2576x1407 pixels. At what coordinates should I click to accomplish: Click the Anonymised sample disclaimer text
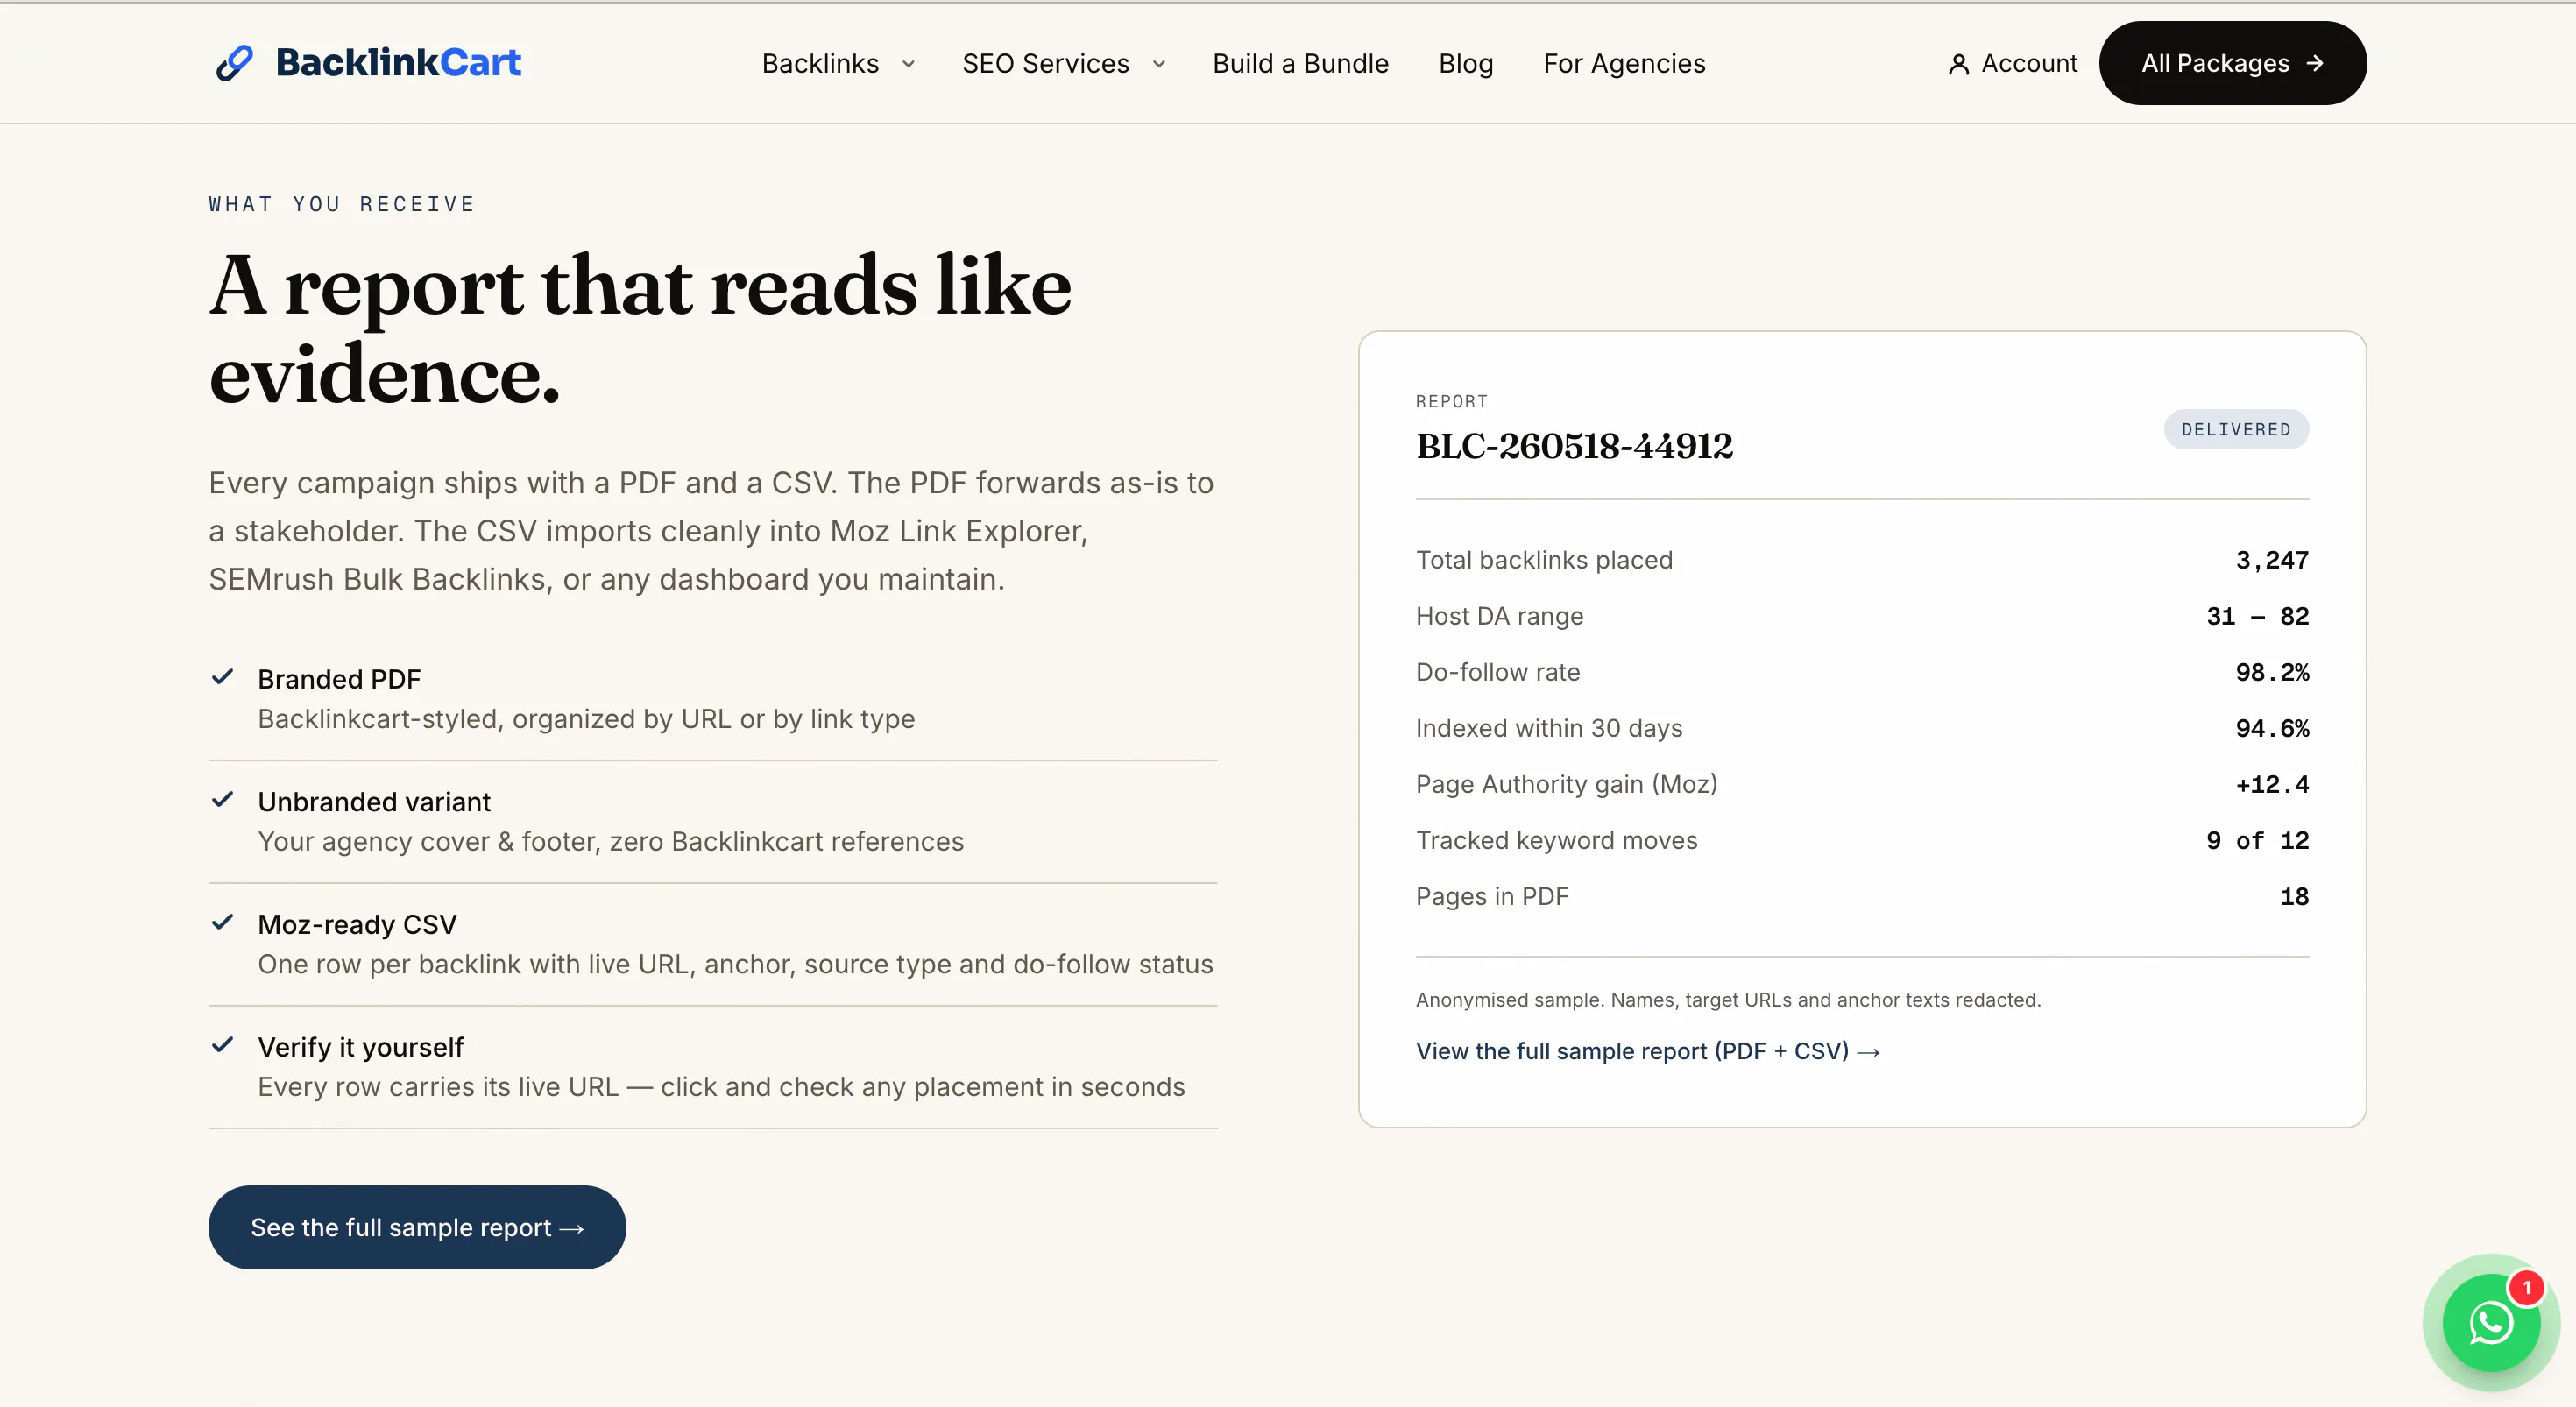tap(1728, 1000)
